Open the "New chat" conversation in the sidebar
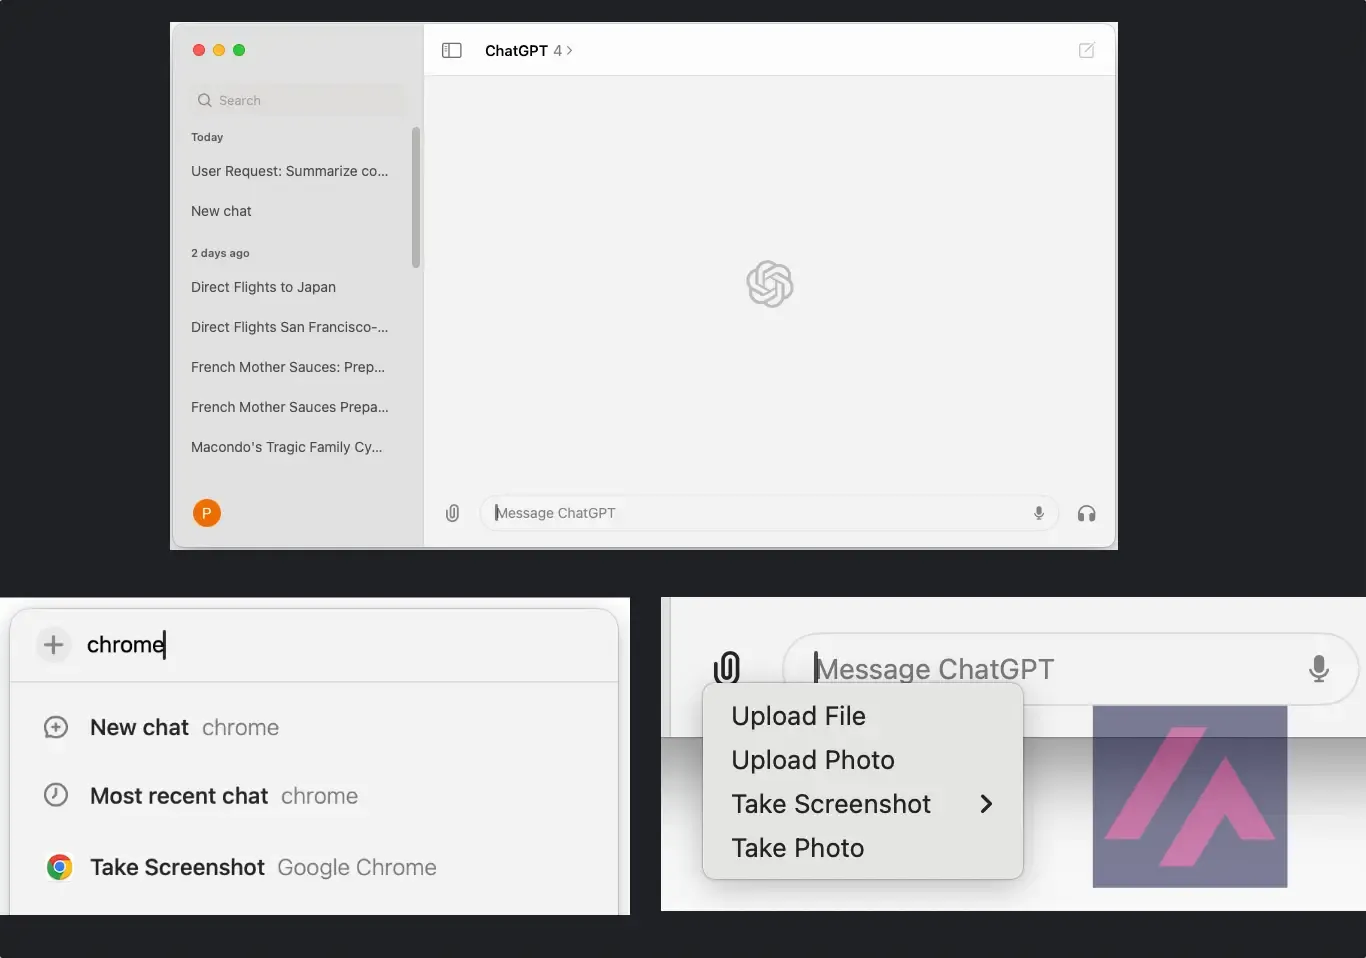Viewport: 1366px width, 958px height. click(x=222, y=211)
